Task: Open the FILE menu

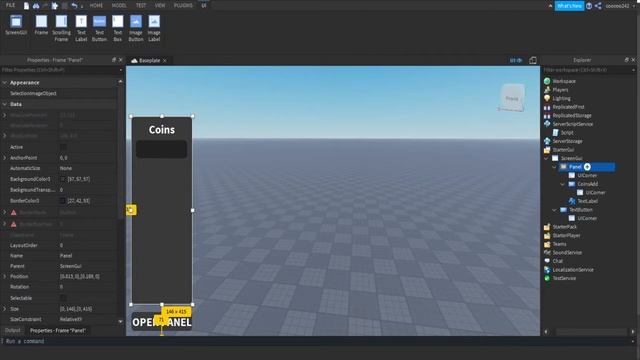Action: [11, 5]
